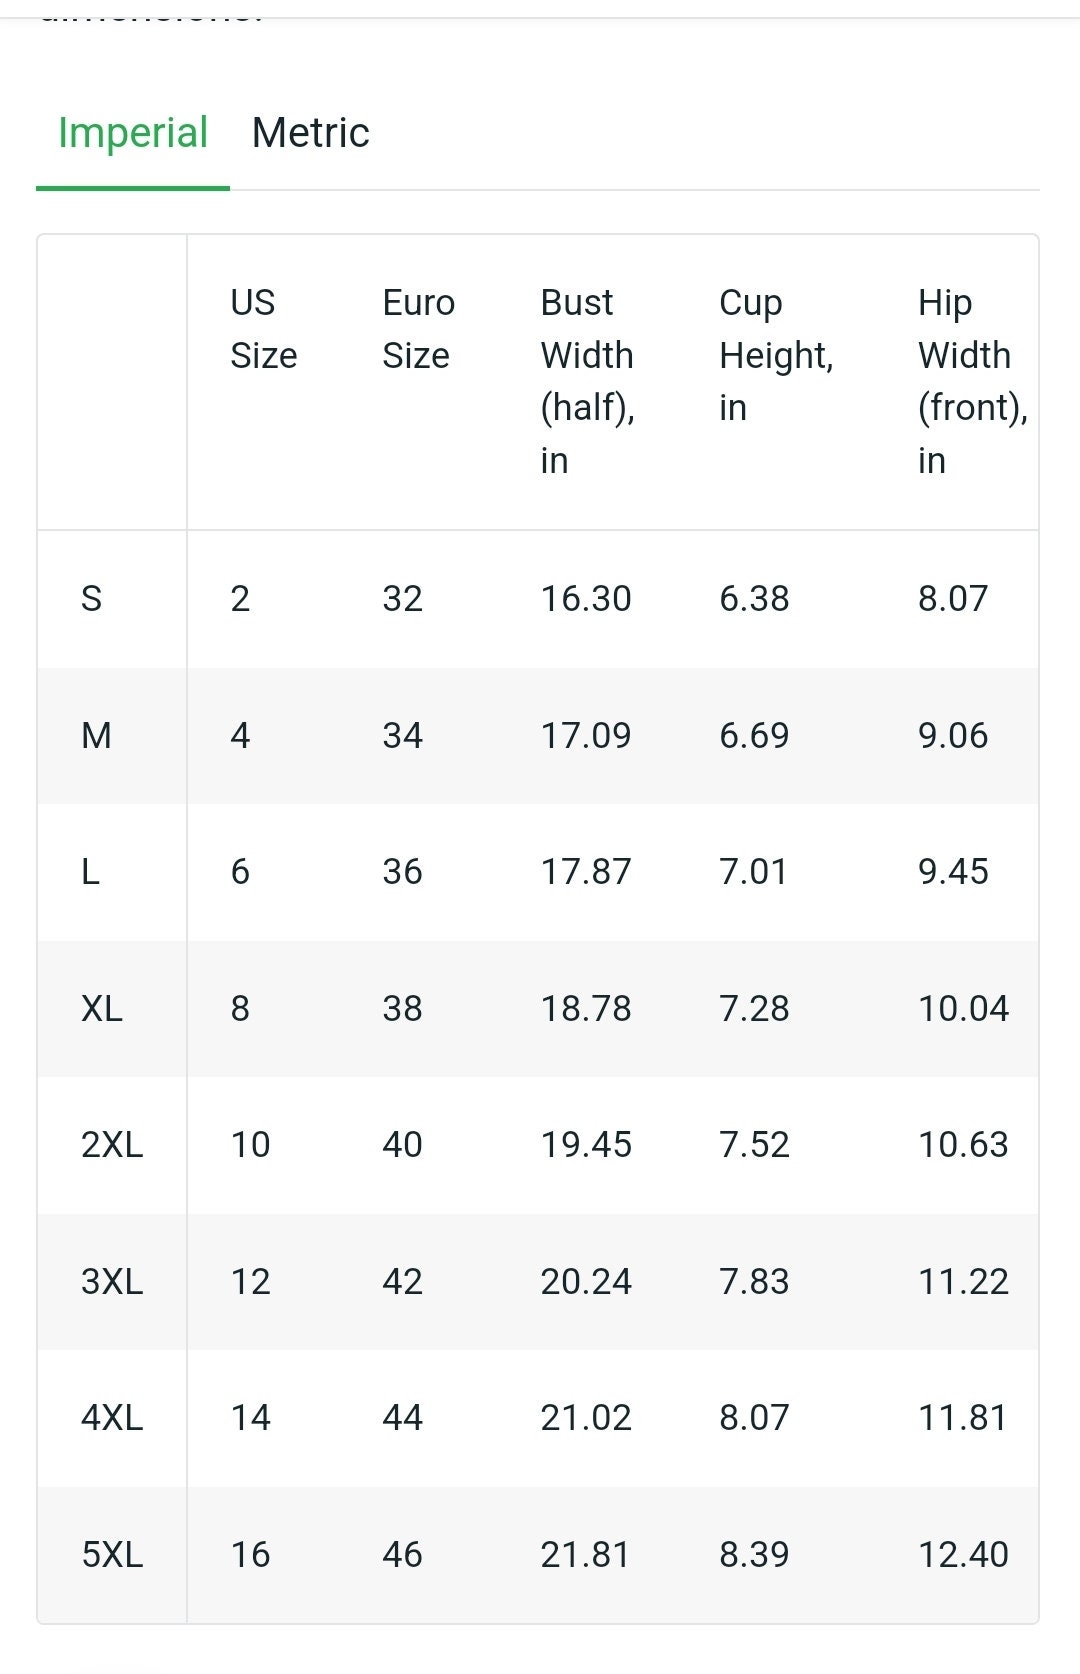The width and height of the screenshot is (1080, 1674).
Task: Select the 2XL size row label
Action: 112,1145
